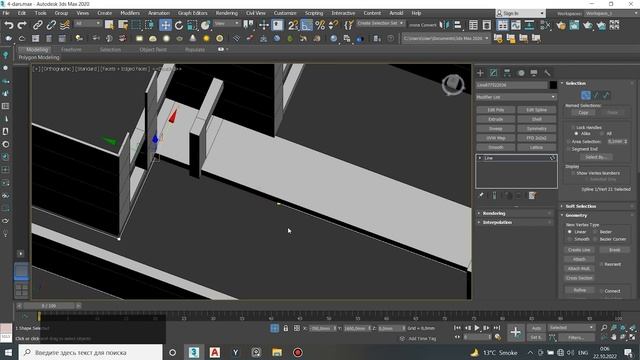Click the Undo arrow icon

[x=9, y=25]
